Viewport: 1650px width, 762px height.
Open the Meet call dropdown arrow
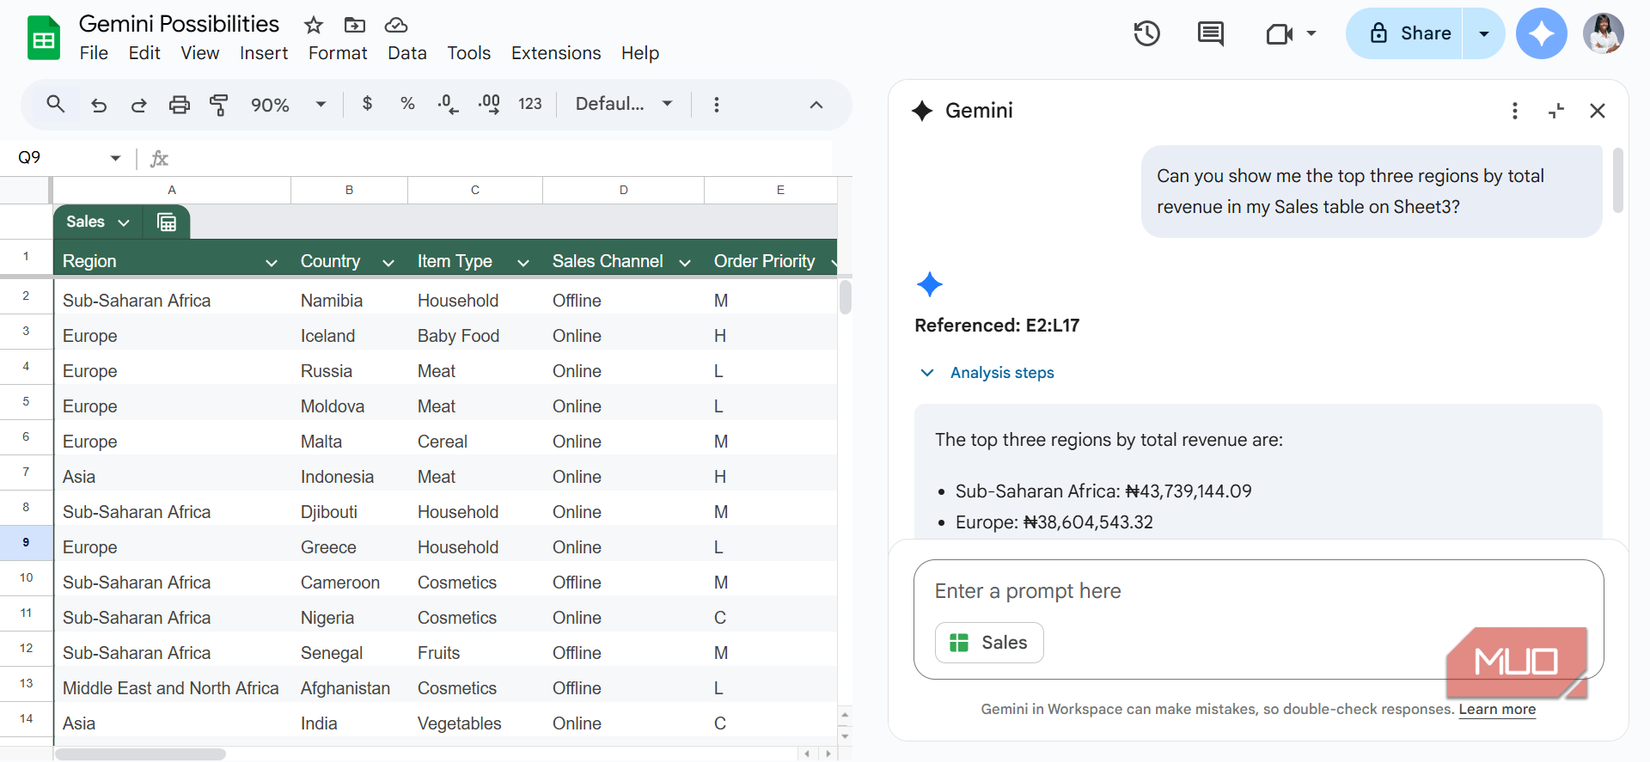(x=1311, y=33)
